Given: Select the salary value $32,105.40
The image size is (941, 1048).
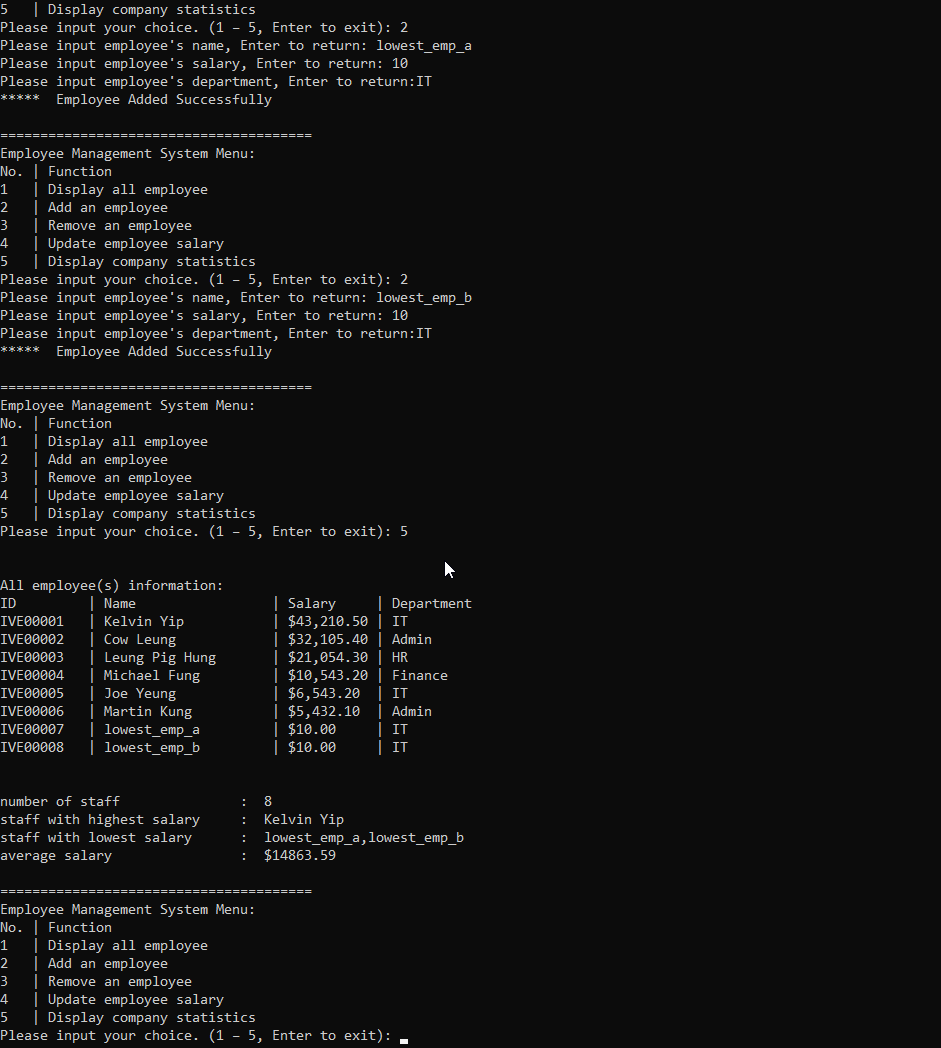Looking at the screenshot, I should (x=328, y=640).
